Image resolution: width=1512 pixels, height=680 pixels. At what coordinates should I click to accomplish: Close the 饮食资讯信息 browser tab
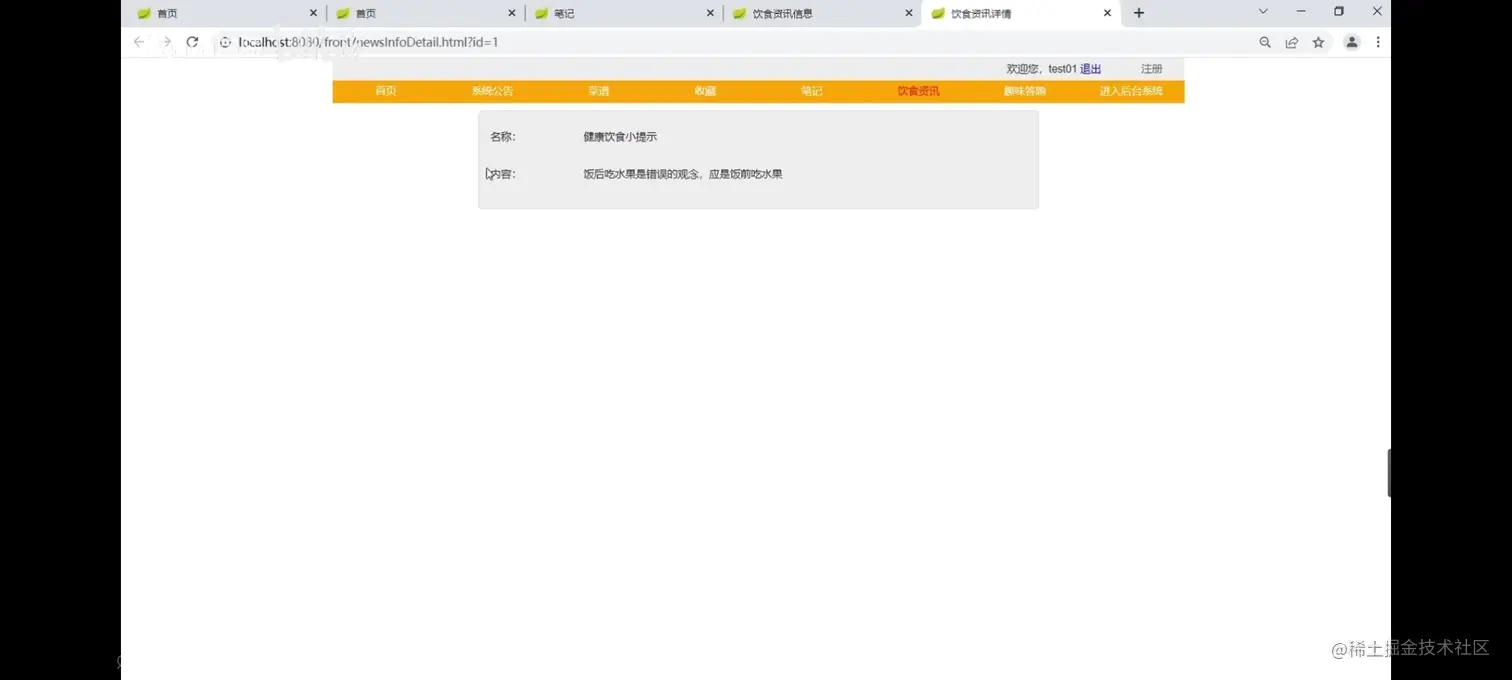tap(909, 13)
